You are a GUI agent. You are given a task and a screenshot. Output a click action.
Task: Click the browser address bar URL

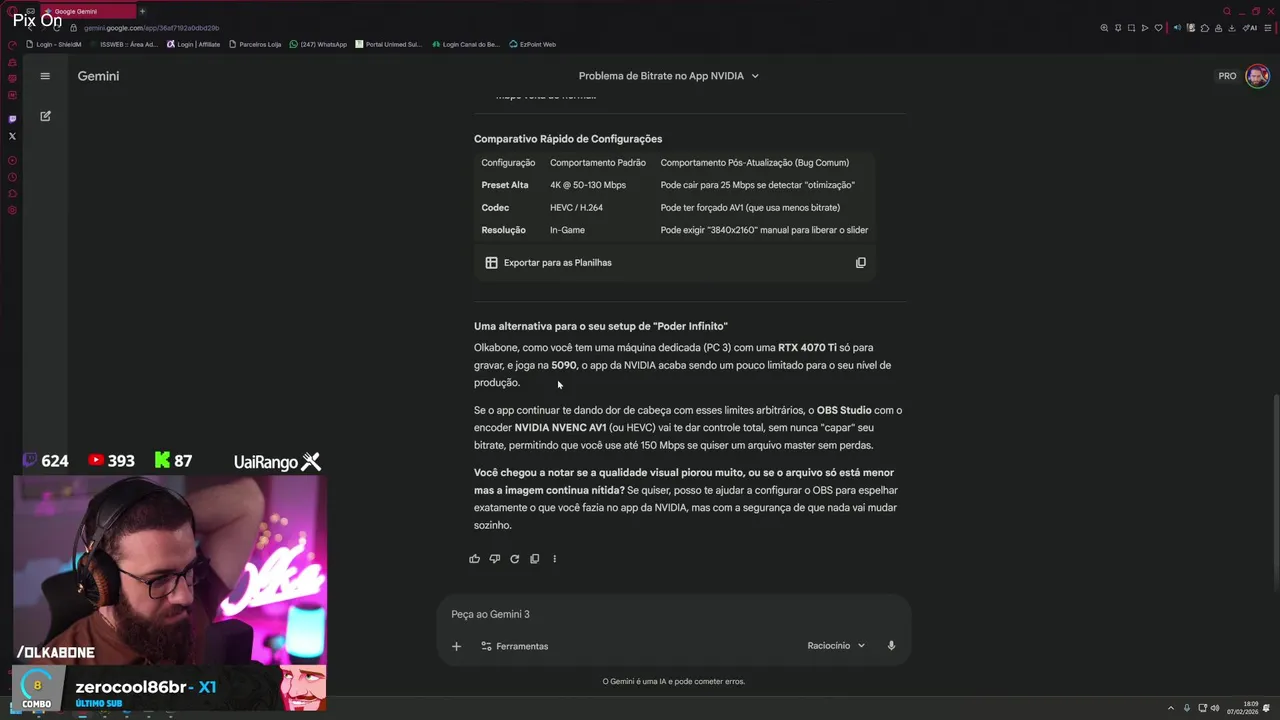[151, 28]
